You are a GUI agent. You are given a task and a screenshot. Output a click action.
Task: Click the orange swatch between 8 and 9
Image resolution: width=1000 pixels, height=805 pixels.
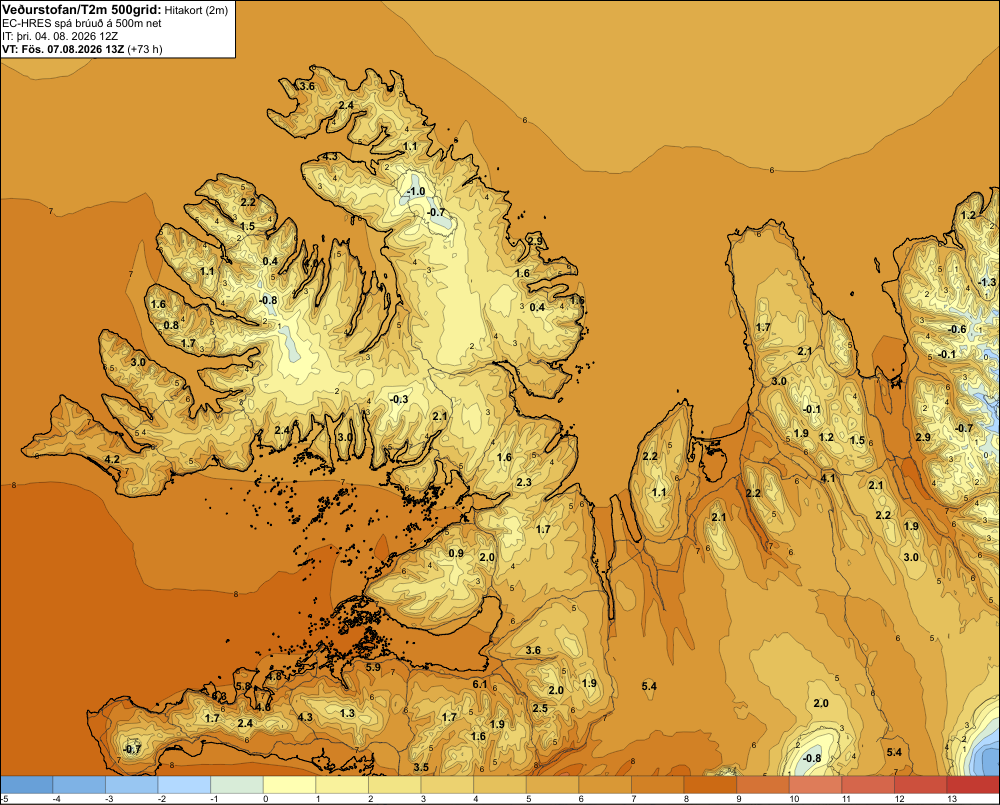click(710, 785)
